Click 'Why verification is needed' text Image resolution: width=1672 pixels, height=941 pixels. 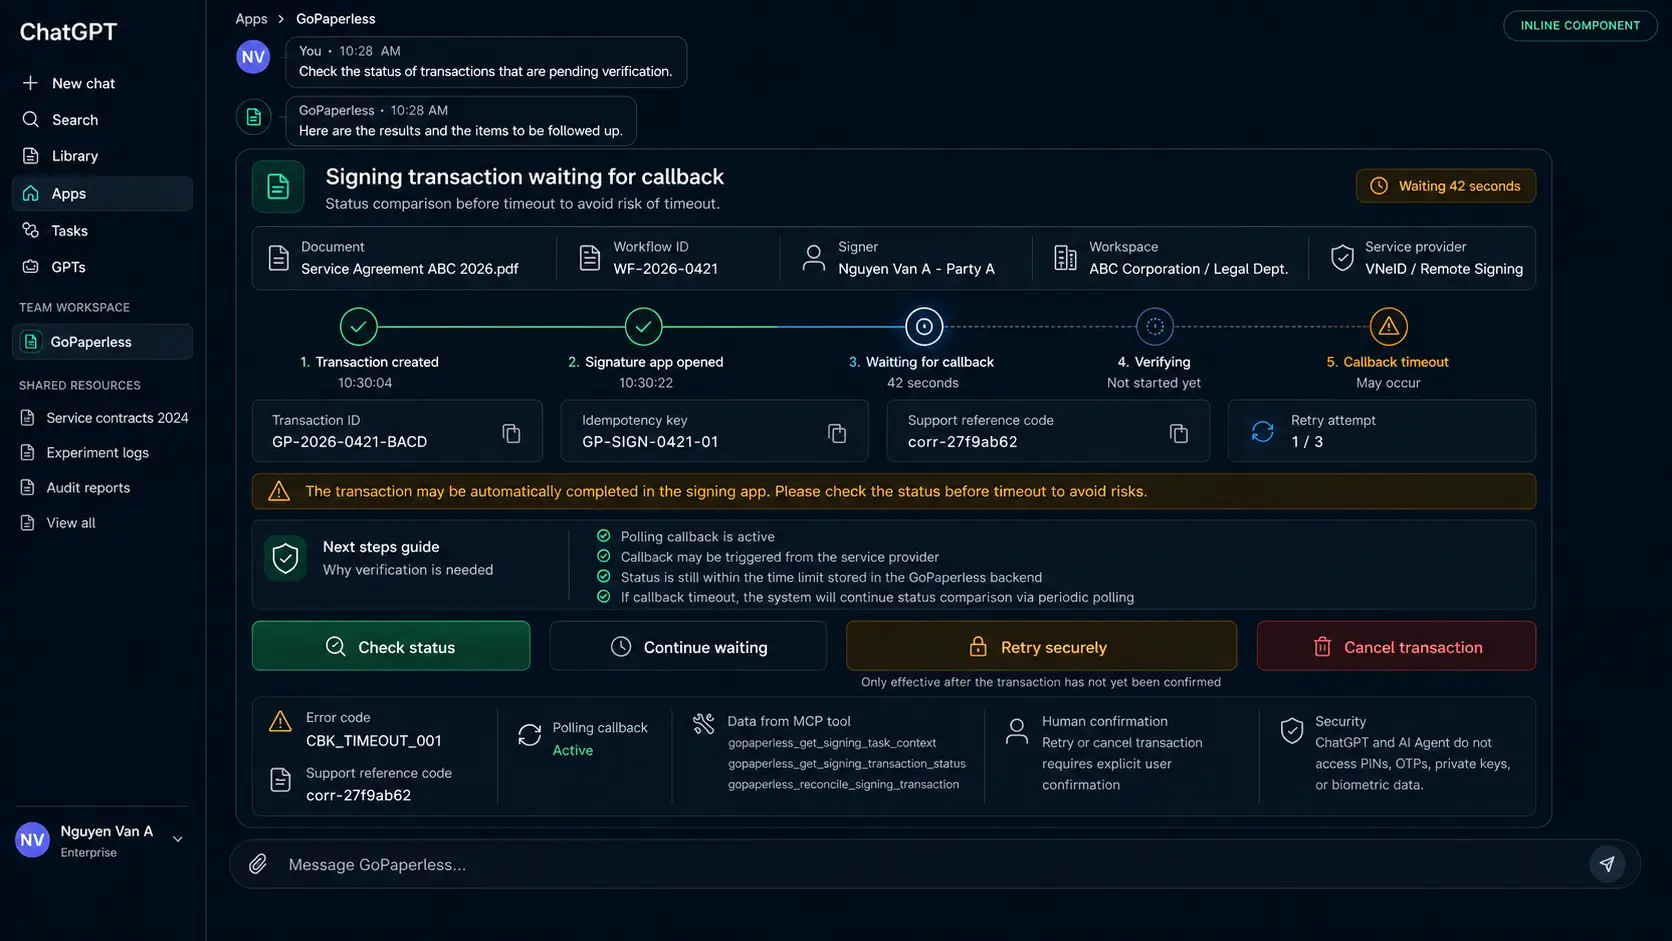[408, 570]
